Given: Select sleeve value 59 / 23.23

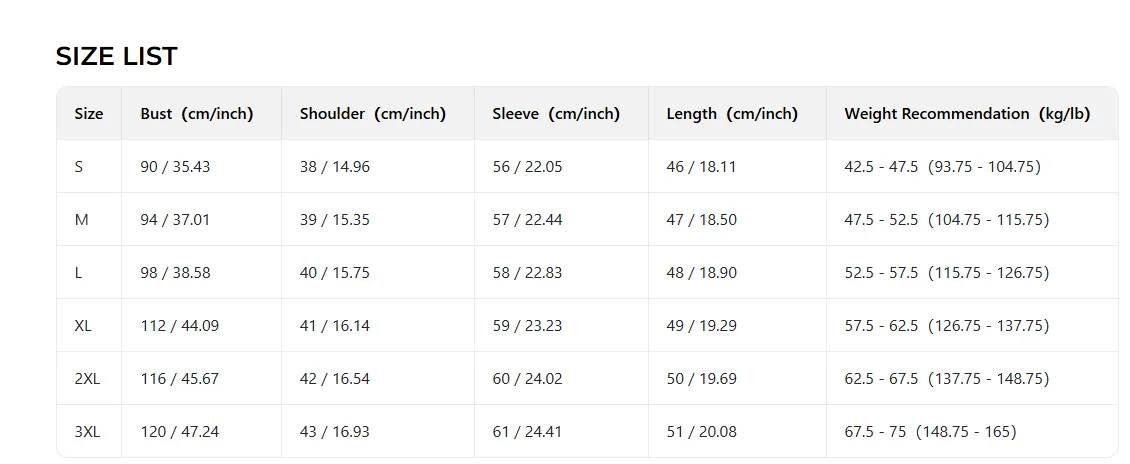Looking at the screenshot, I should click(x=527, y=326).
